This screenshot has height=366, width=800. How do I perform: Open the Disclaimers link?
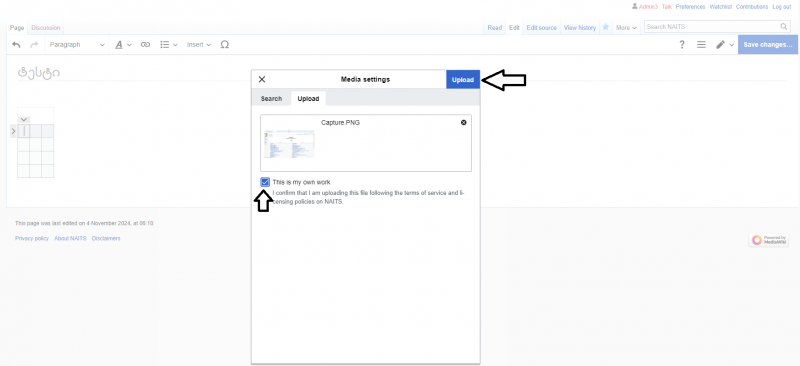click(x=106, y=238)
